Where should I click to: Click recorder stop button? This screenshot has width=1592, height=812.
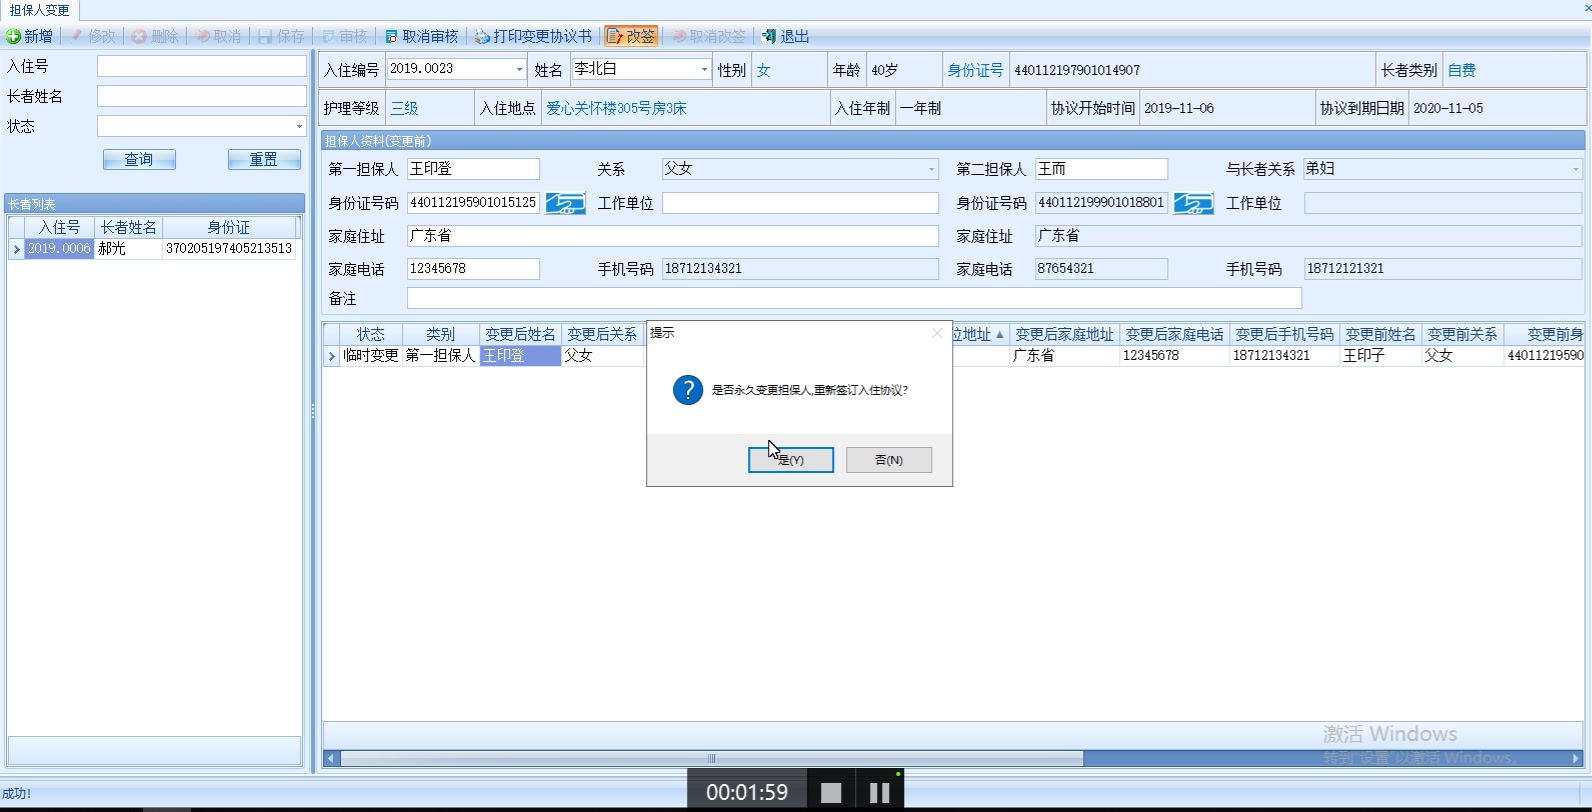click(x=831, y=792)
